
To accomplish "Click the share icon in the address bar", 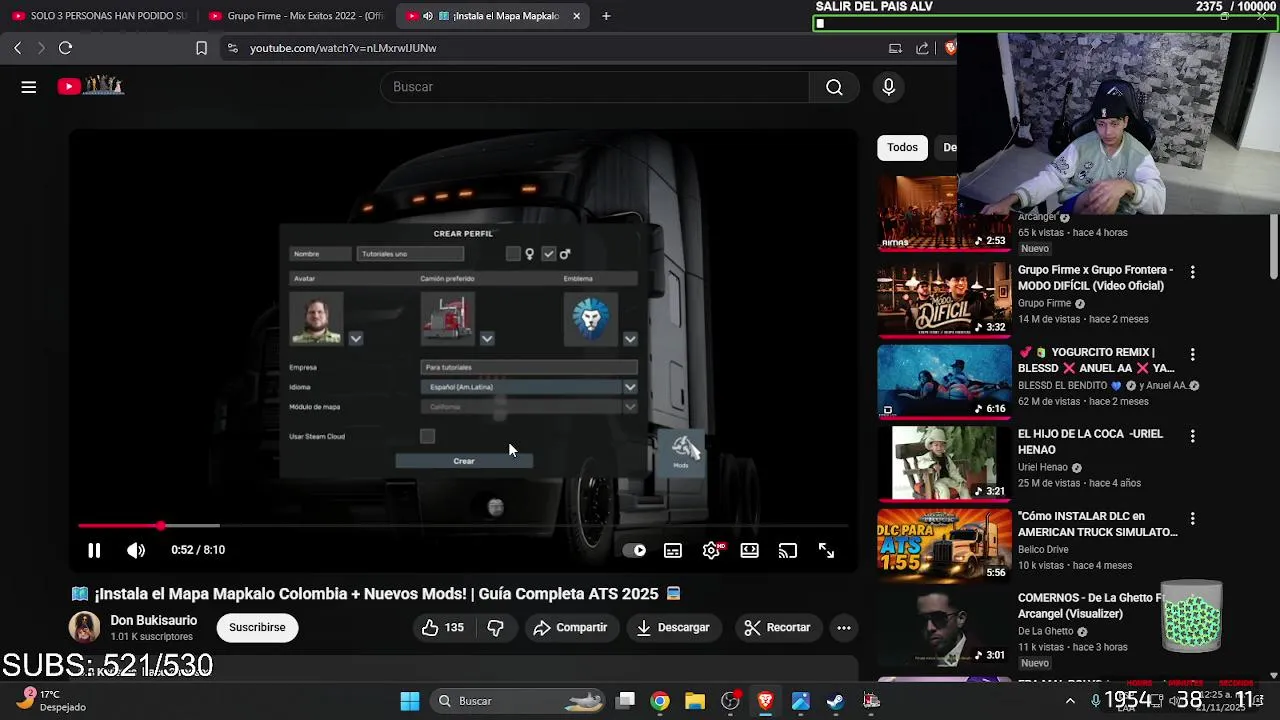I will point(922,48).
